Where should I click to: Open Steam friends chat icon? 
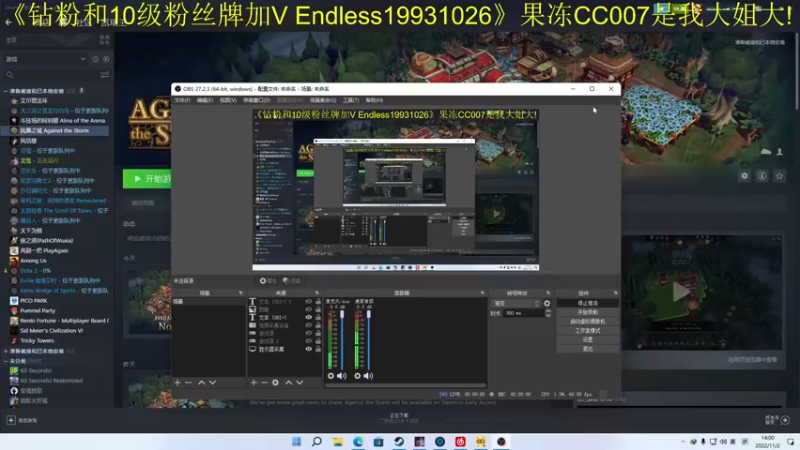(x=785, y=420)
